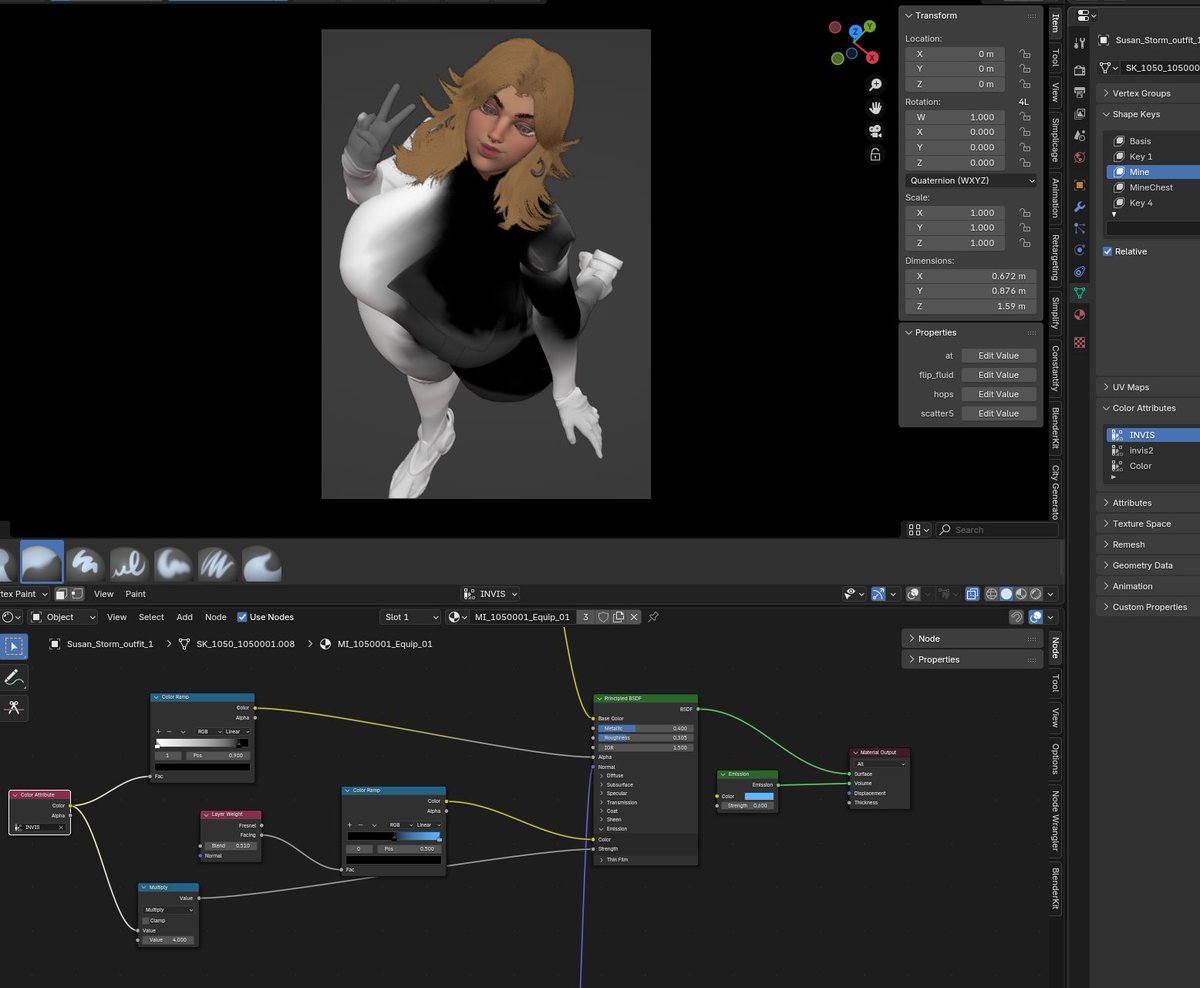Screen dimensions: 1200x988
Task: Disable the Relative shape keys checkbox
Action: pyautogui.click(x=1107, y=251)
